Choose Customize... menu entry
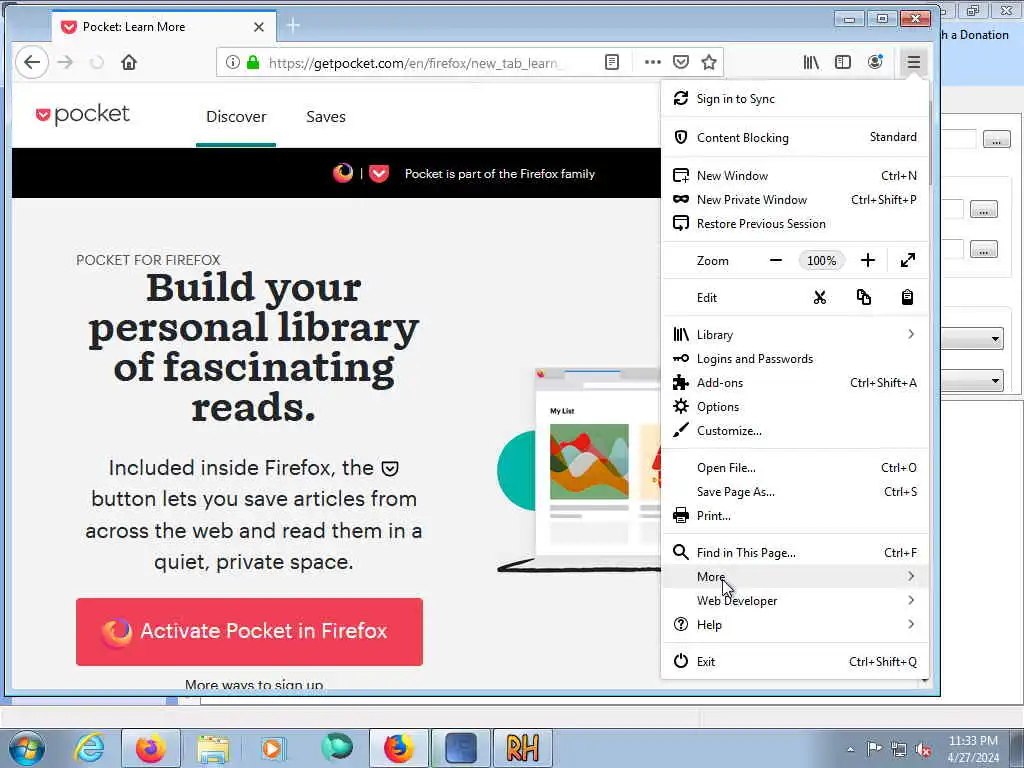 tap(794, 431)
